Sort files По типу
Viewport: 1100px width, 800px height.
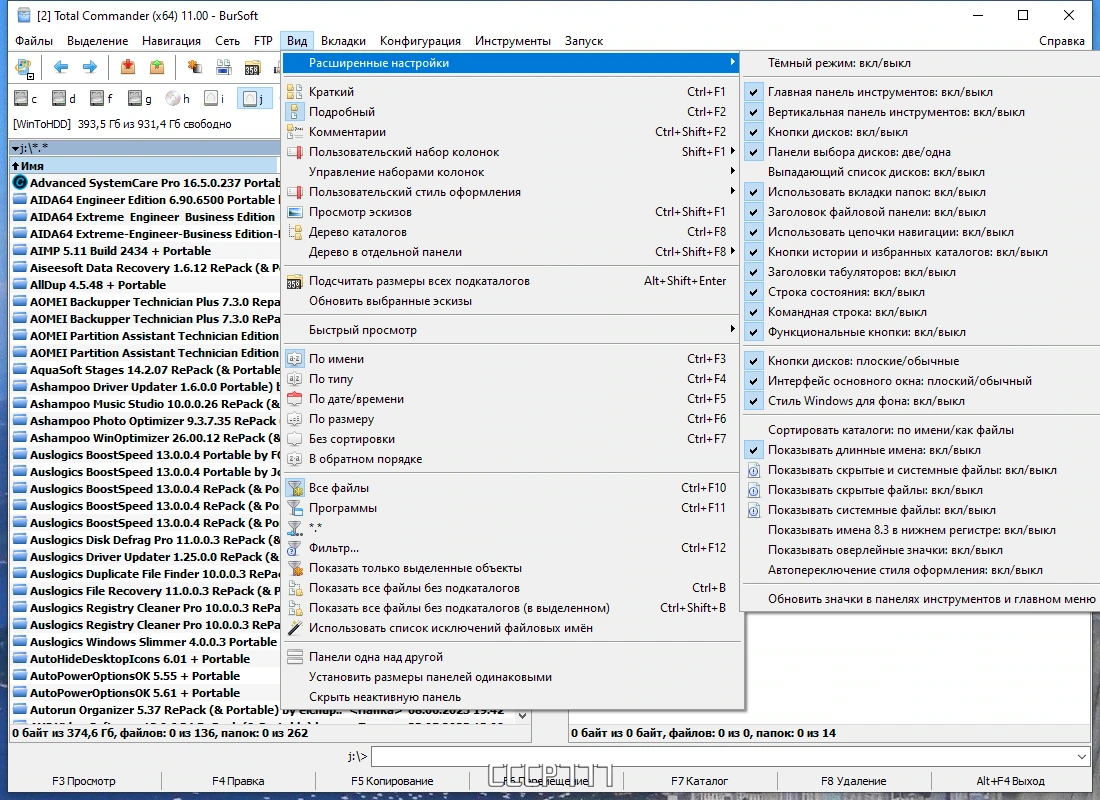tap(512, 378)
